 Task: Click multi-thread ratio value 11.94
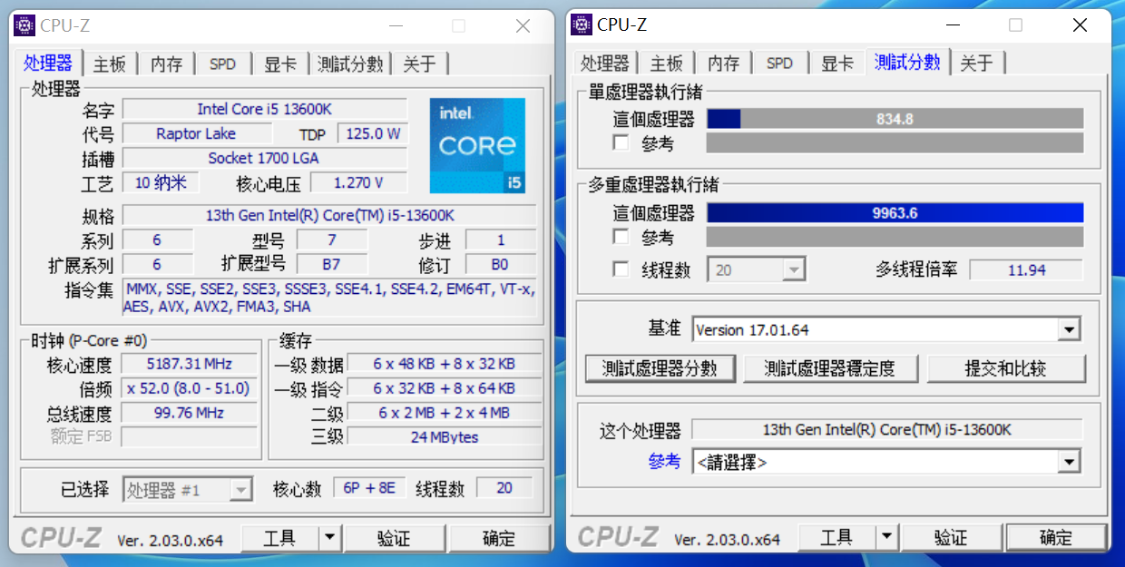1026,270
